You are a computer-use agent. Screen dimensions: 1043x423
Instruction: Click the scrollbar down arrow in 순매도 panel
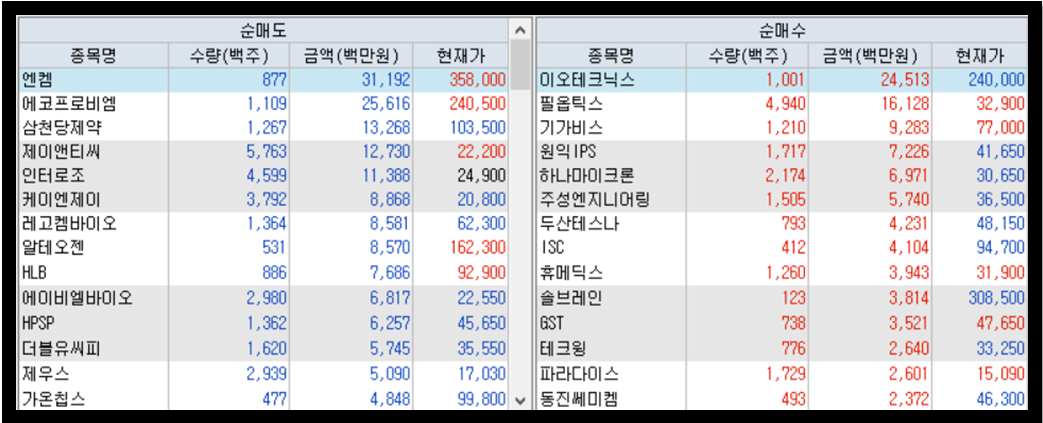520,400
